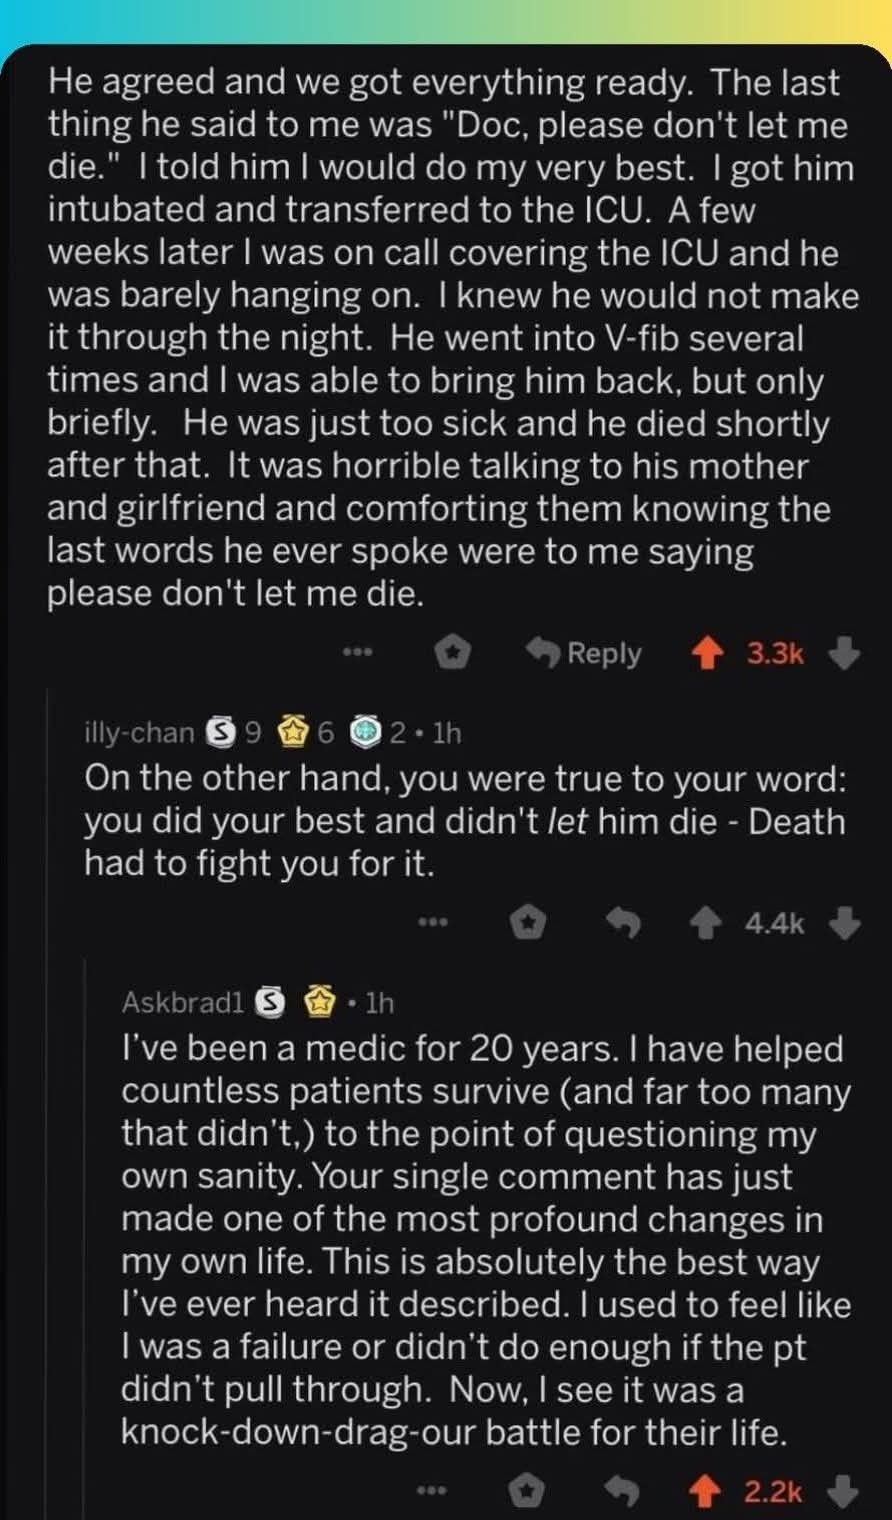The width and height of the screenshot is (892, 1520).
Task: Upvote Askbrad1's comment with 2.2k points
Action: point(707,1492)
